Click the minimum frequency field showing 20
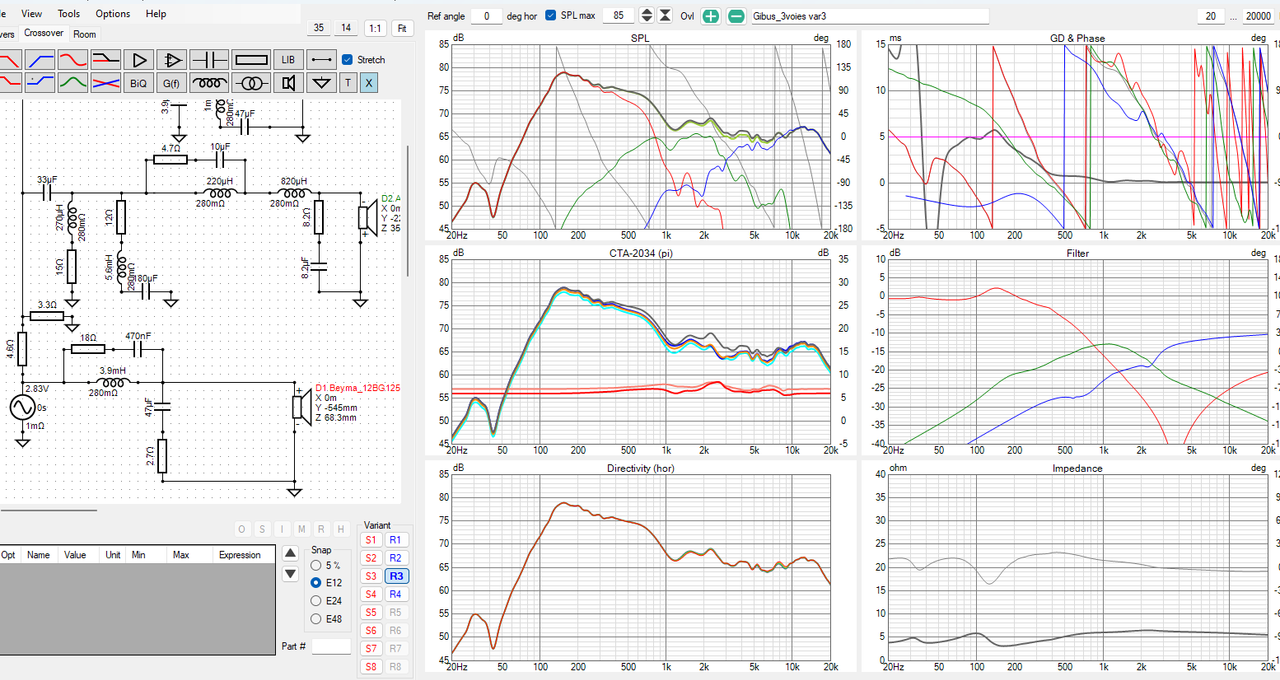Screen dimensions: 1280x680 1211,16
